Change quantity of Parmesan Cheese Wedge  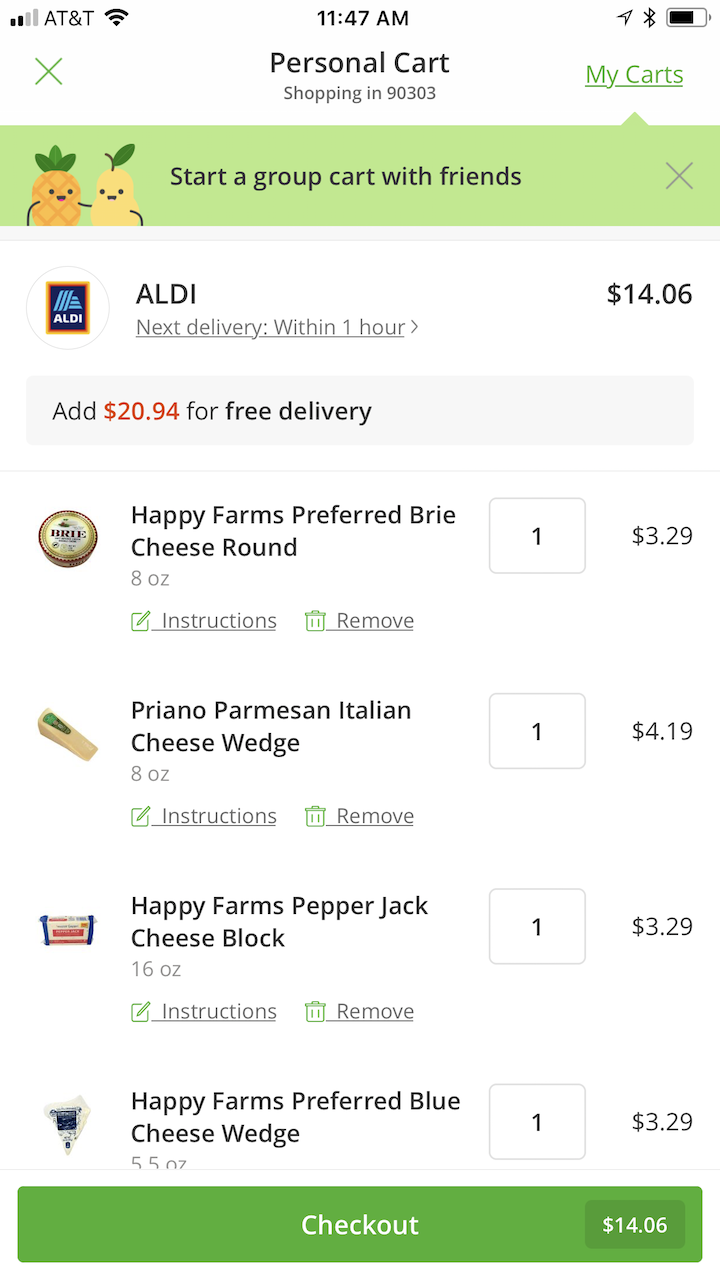click(x=537, y=731)
